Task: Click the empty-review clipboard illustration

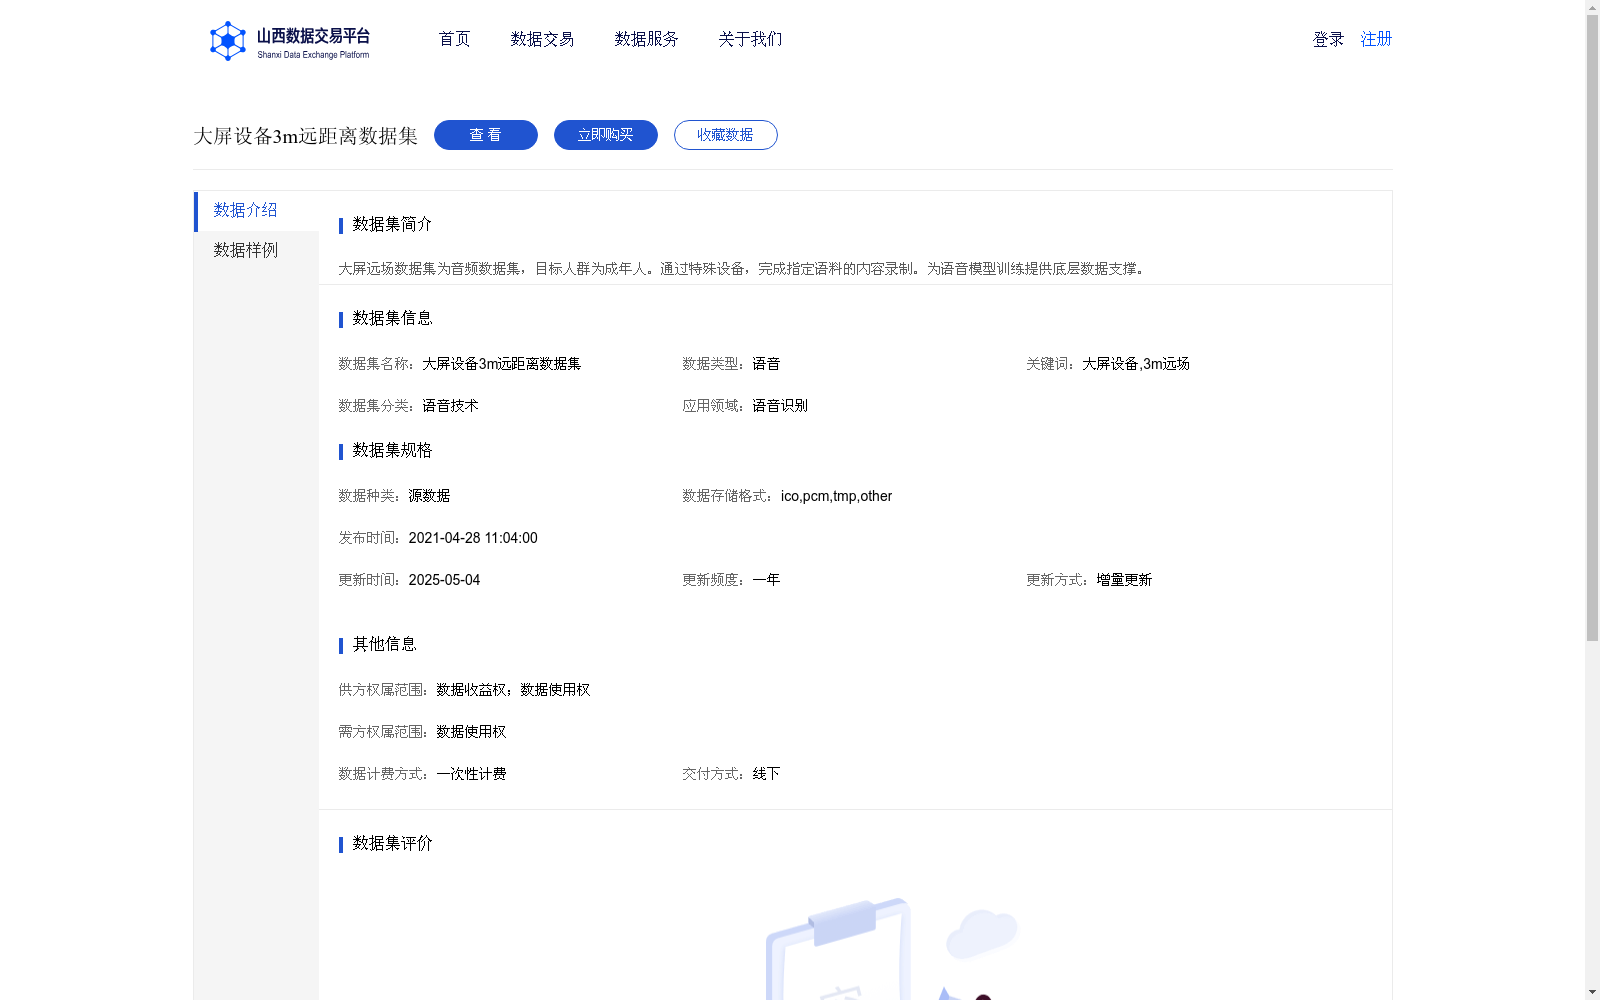Action: (x=890, y=949)
